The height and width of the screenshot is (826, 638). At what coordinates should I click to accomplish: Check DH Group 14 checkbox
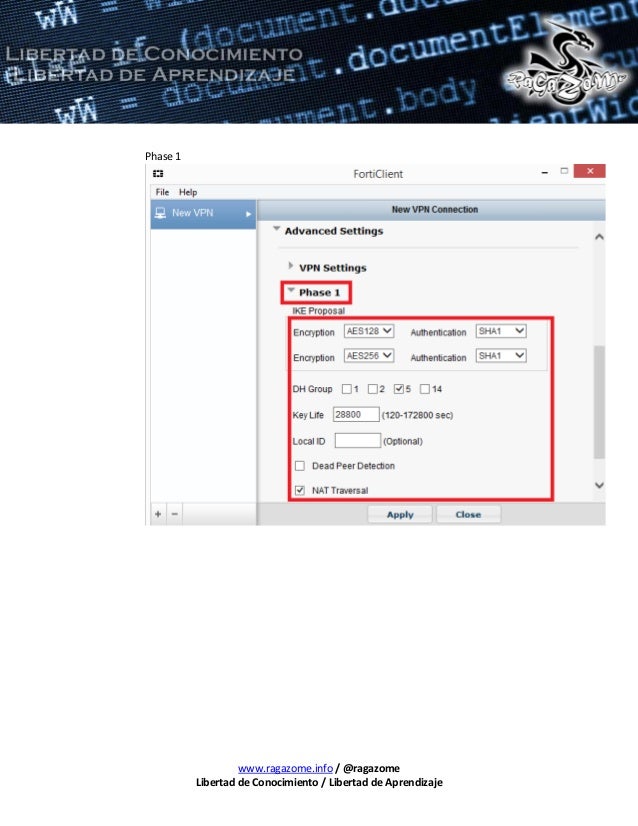coord(425,389)
